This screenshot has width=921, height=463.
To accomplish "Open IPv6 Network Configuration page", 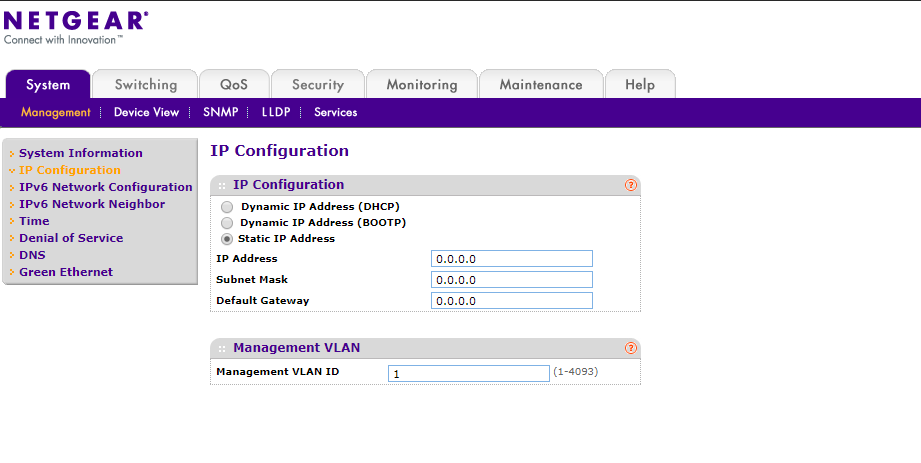I will [x=105, y=187].
